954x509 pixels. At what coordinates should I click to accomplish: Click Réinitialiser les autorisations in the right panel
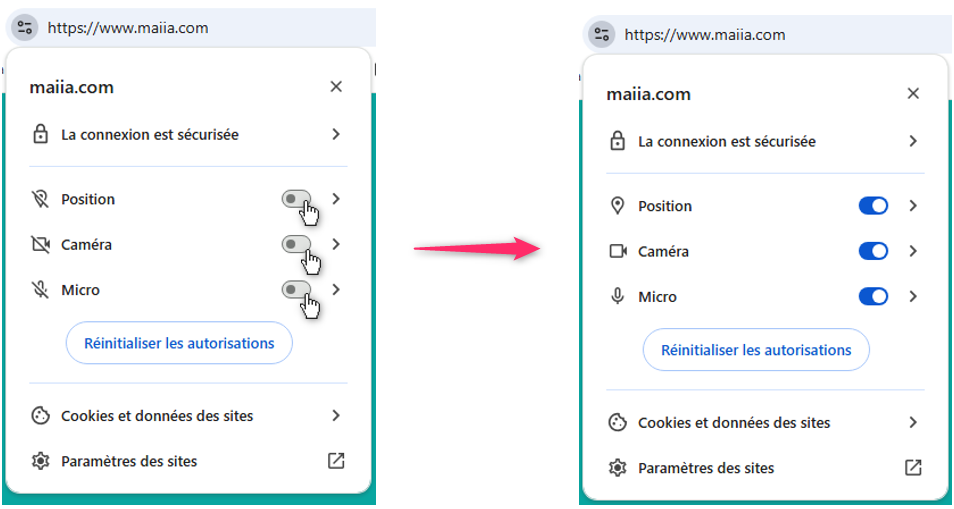[x=756, y=350]
